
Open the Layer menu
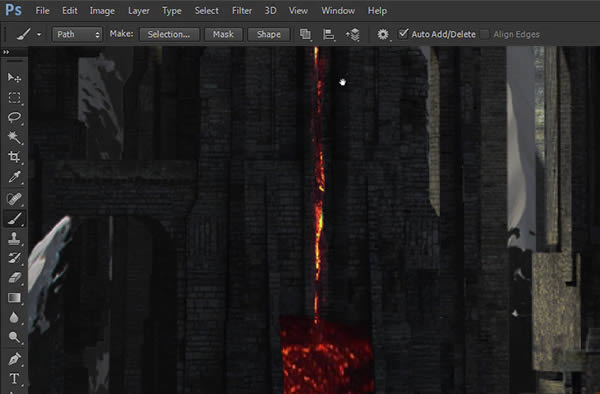(x=139, y=11)
